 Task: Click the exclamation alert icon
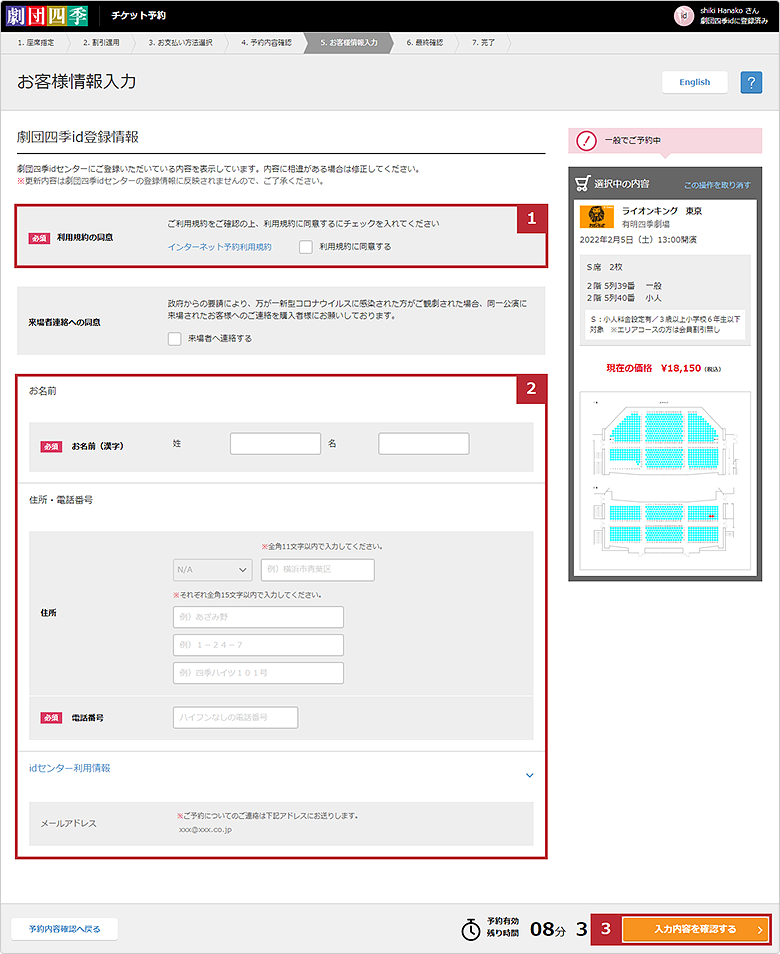click(x=586, y=141)
